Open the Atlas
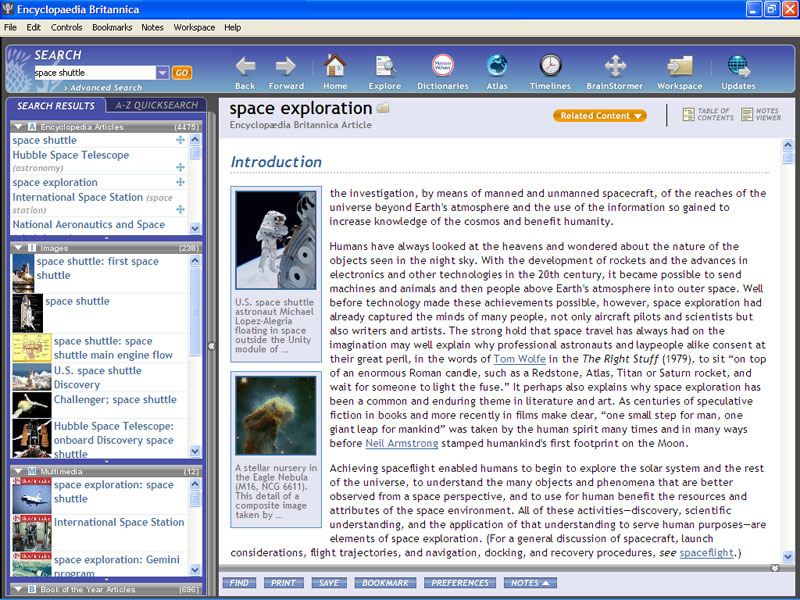Screen dimensions: 800x600 (497, 66)
